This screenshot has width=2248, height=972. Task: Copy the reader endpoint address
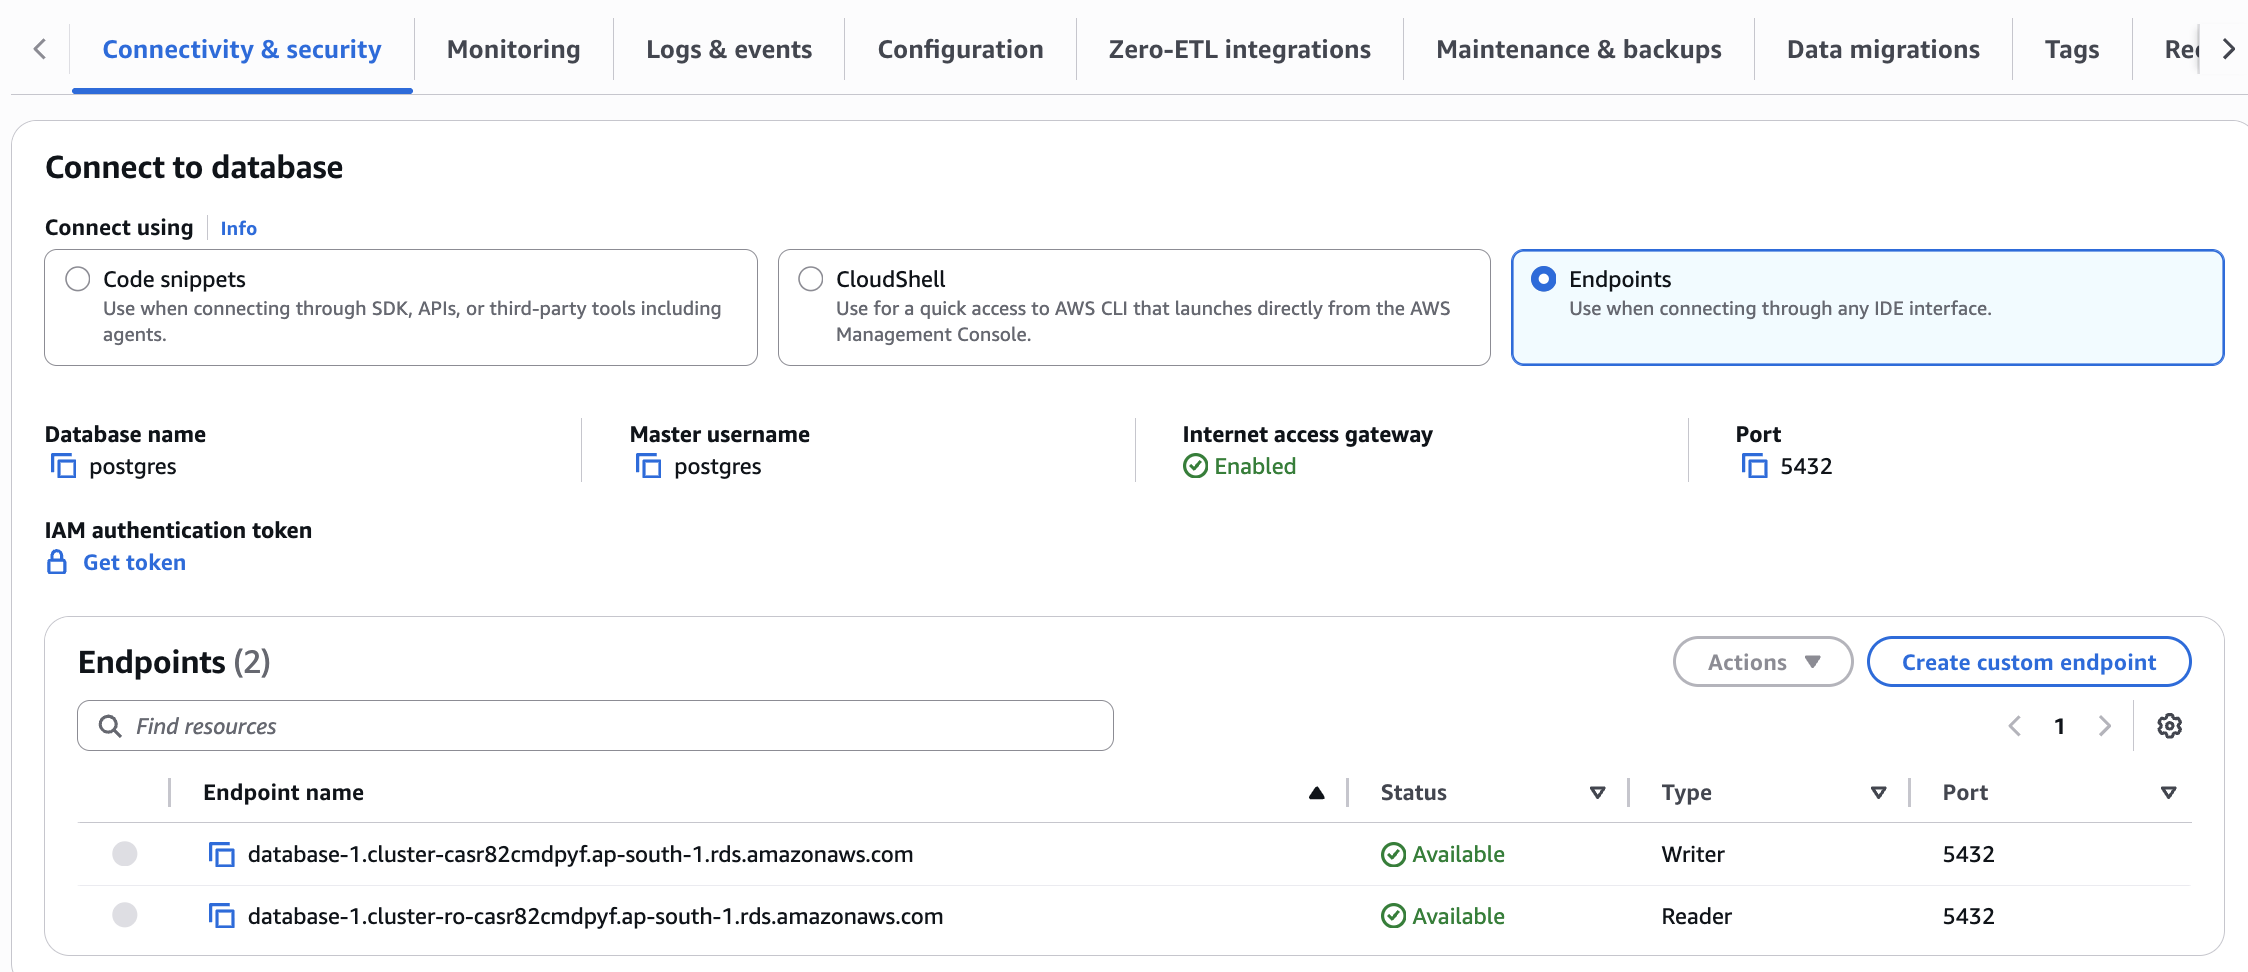[222, 915]
